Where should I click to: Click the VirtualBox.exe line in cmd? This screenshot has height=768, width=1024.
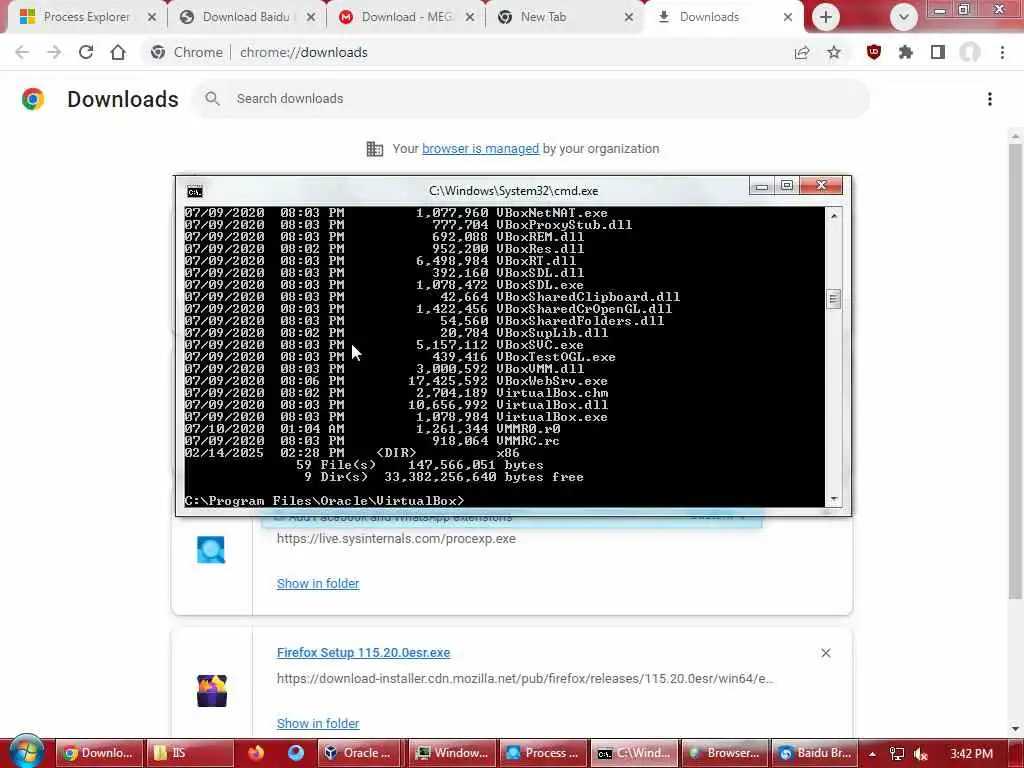395,417
